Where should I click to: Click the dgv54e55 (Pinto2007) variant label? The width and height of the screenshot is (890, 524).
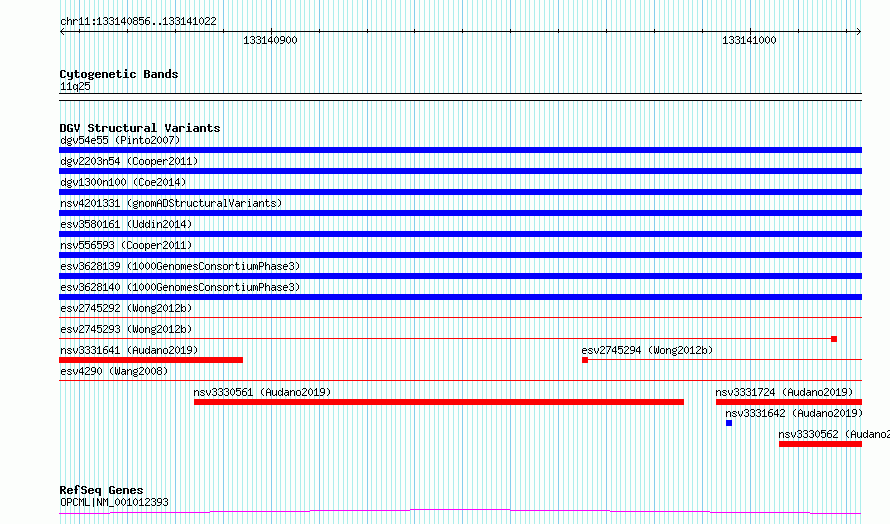pos(120,140)
